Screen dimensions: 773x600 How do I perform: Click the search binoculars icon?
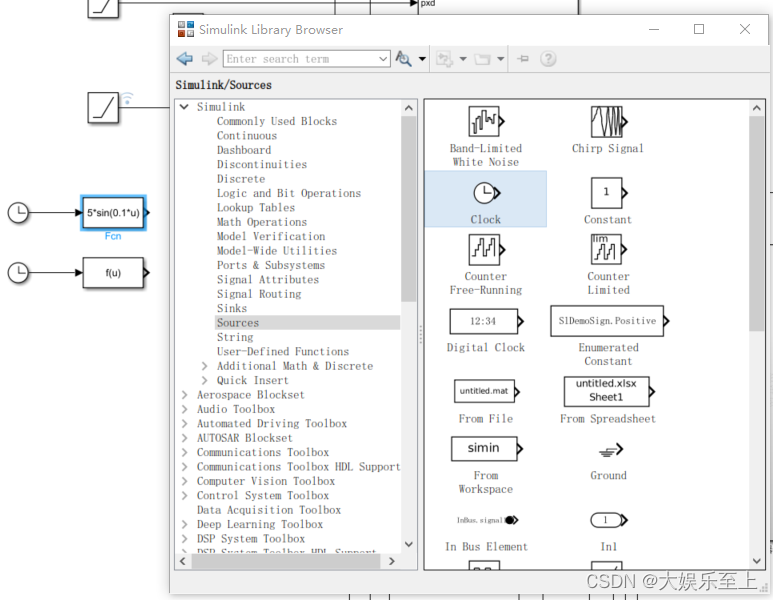tap(403, 59)
